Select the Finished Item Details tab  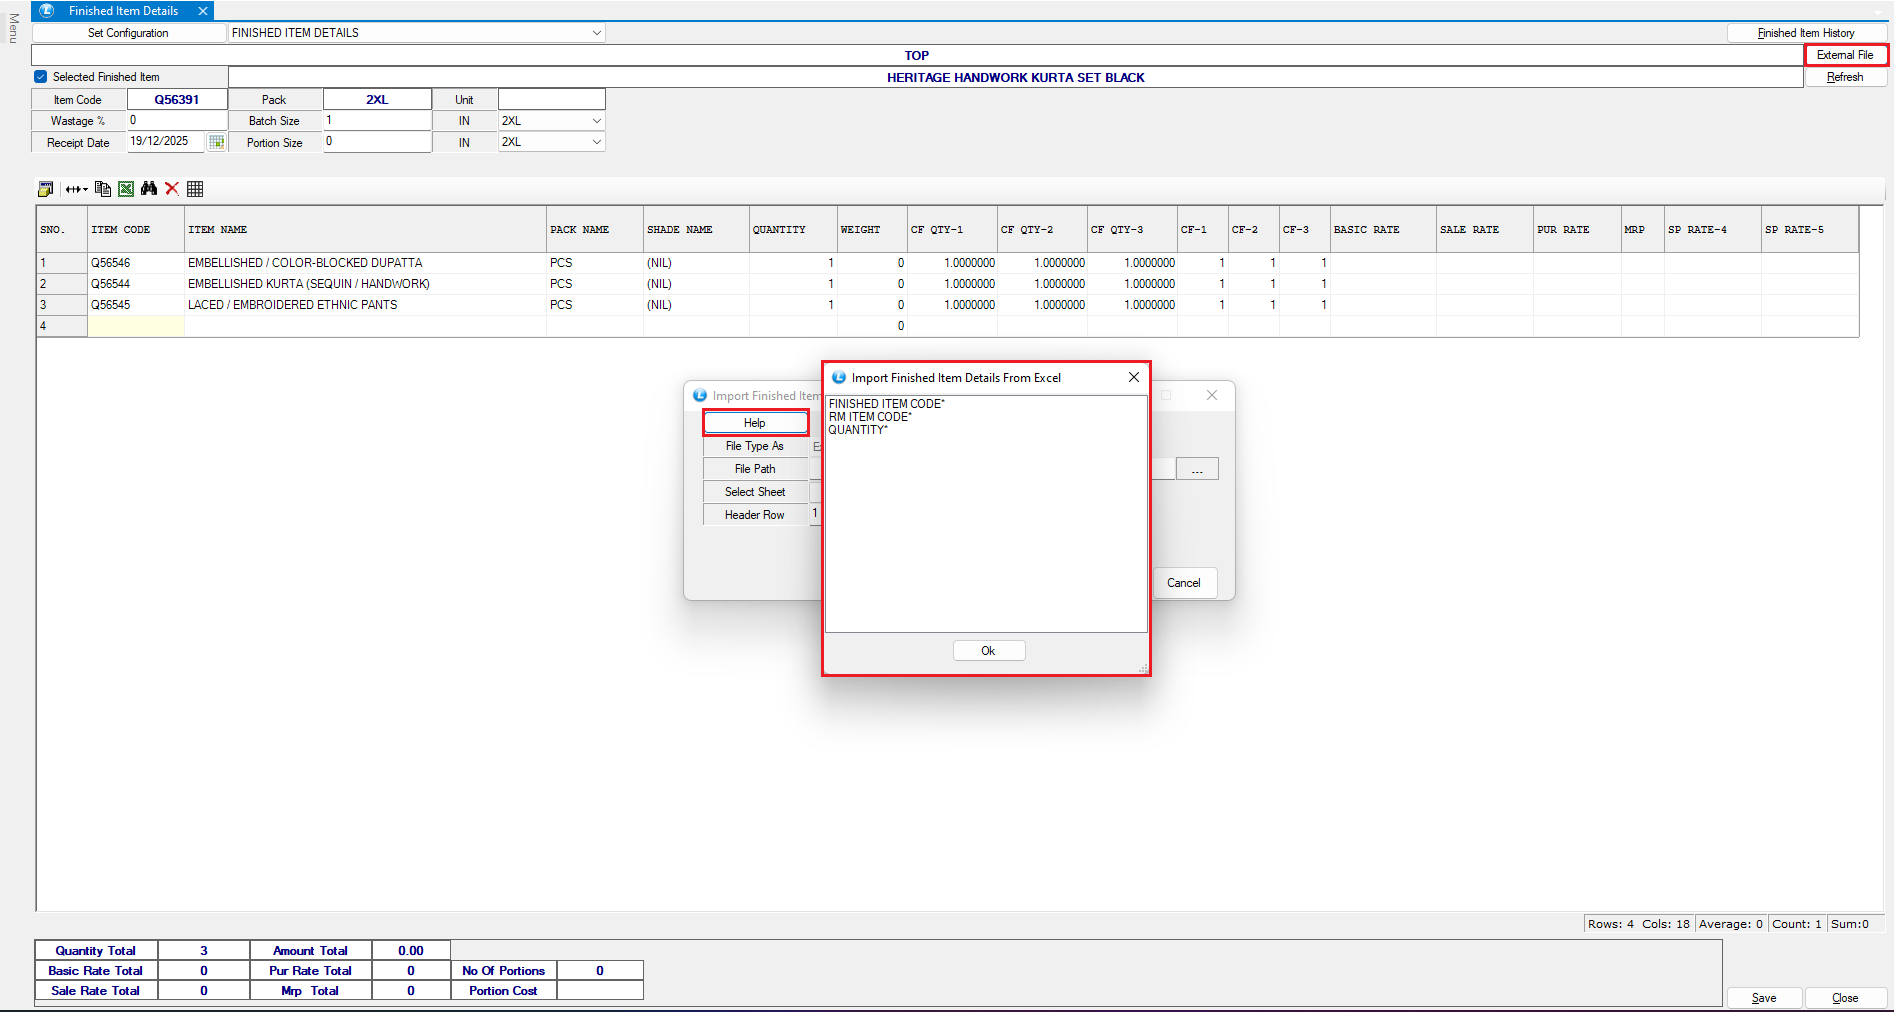123,11
